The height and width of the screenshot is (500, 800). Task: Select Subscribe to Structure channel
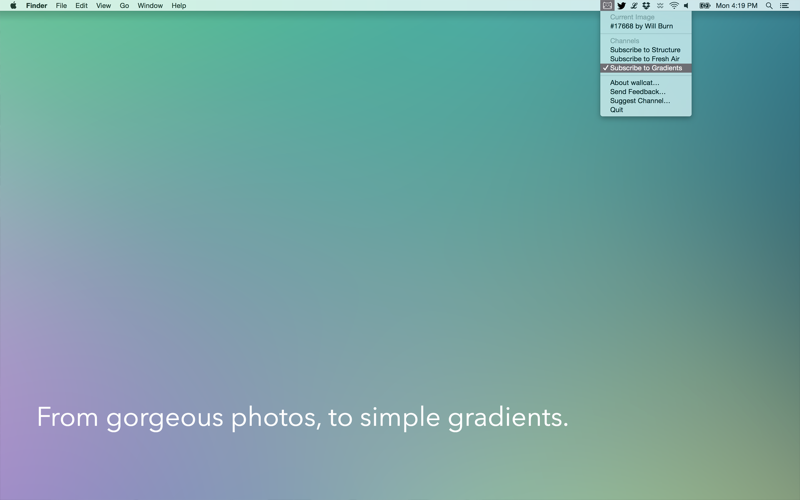(x=646, y=49)
